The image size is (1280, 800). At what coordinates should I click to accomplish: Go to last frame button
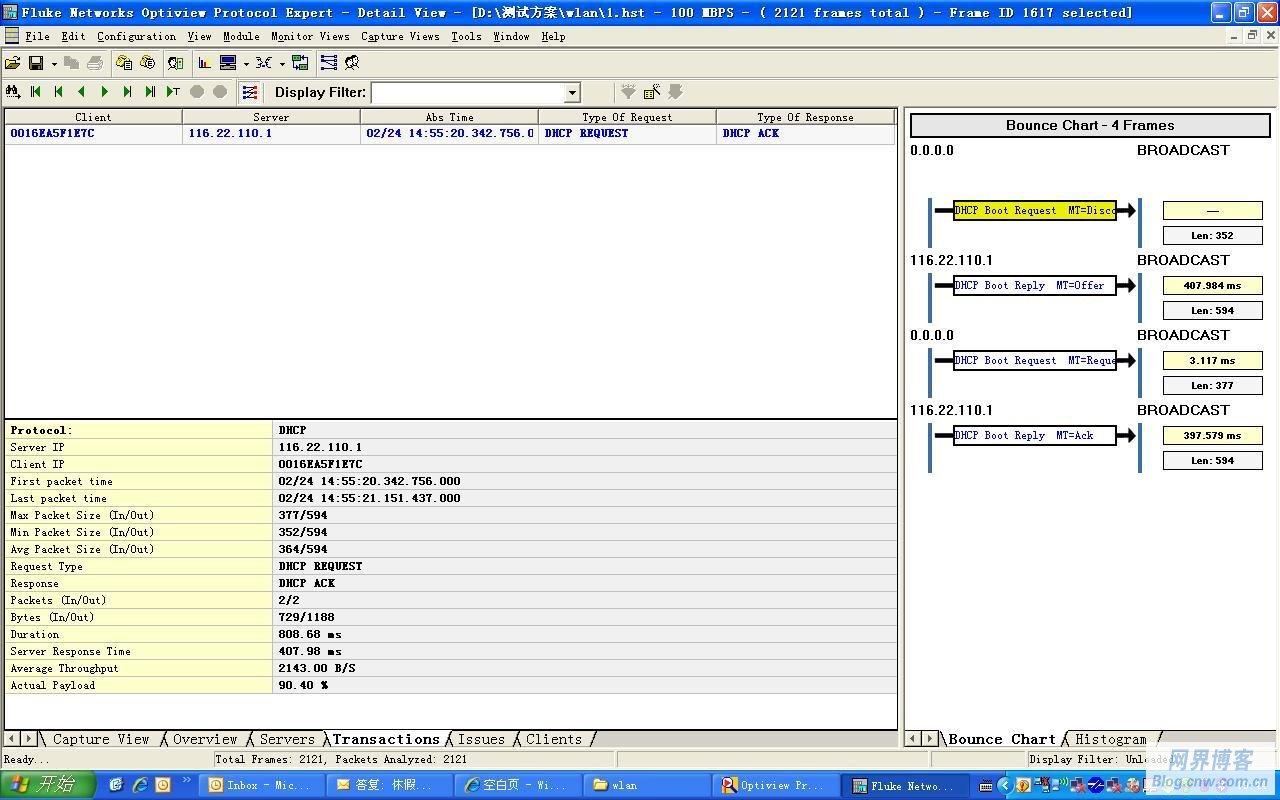click(x=151, y=92)
